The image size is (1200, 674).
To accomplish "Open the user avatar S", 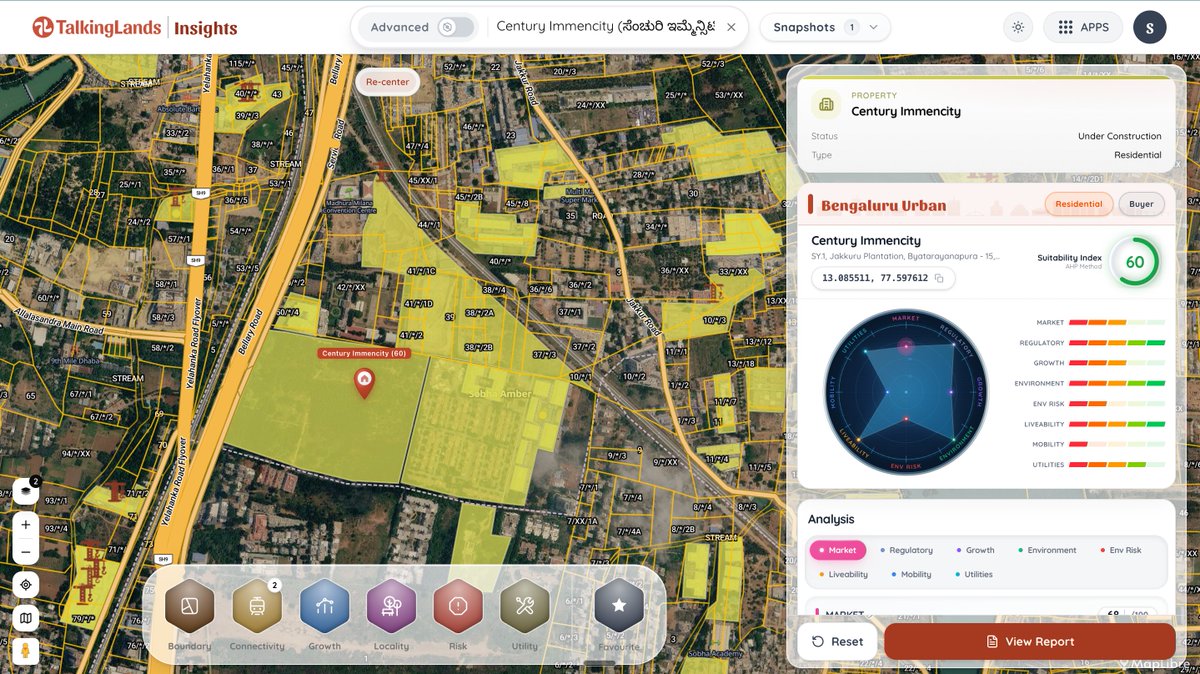I will click(1150, 27).
